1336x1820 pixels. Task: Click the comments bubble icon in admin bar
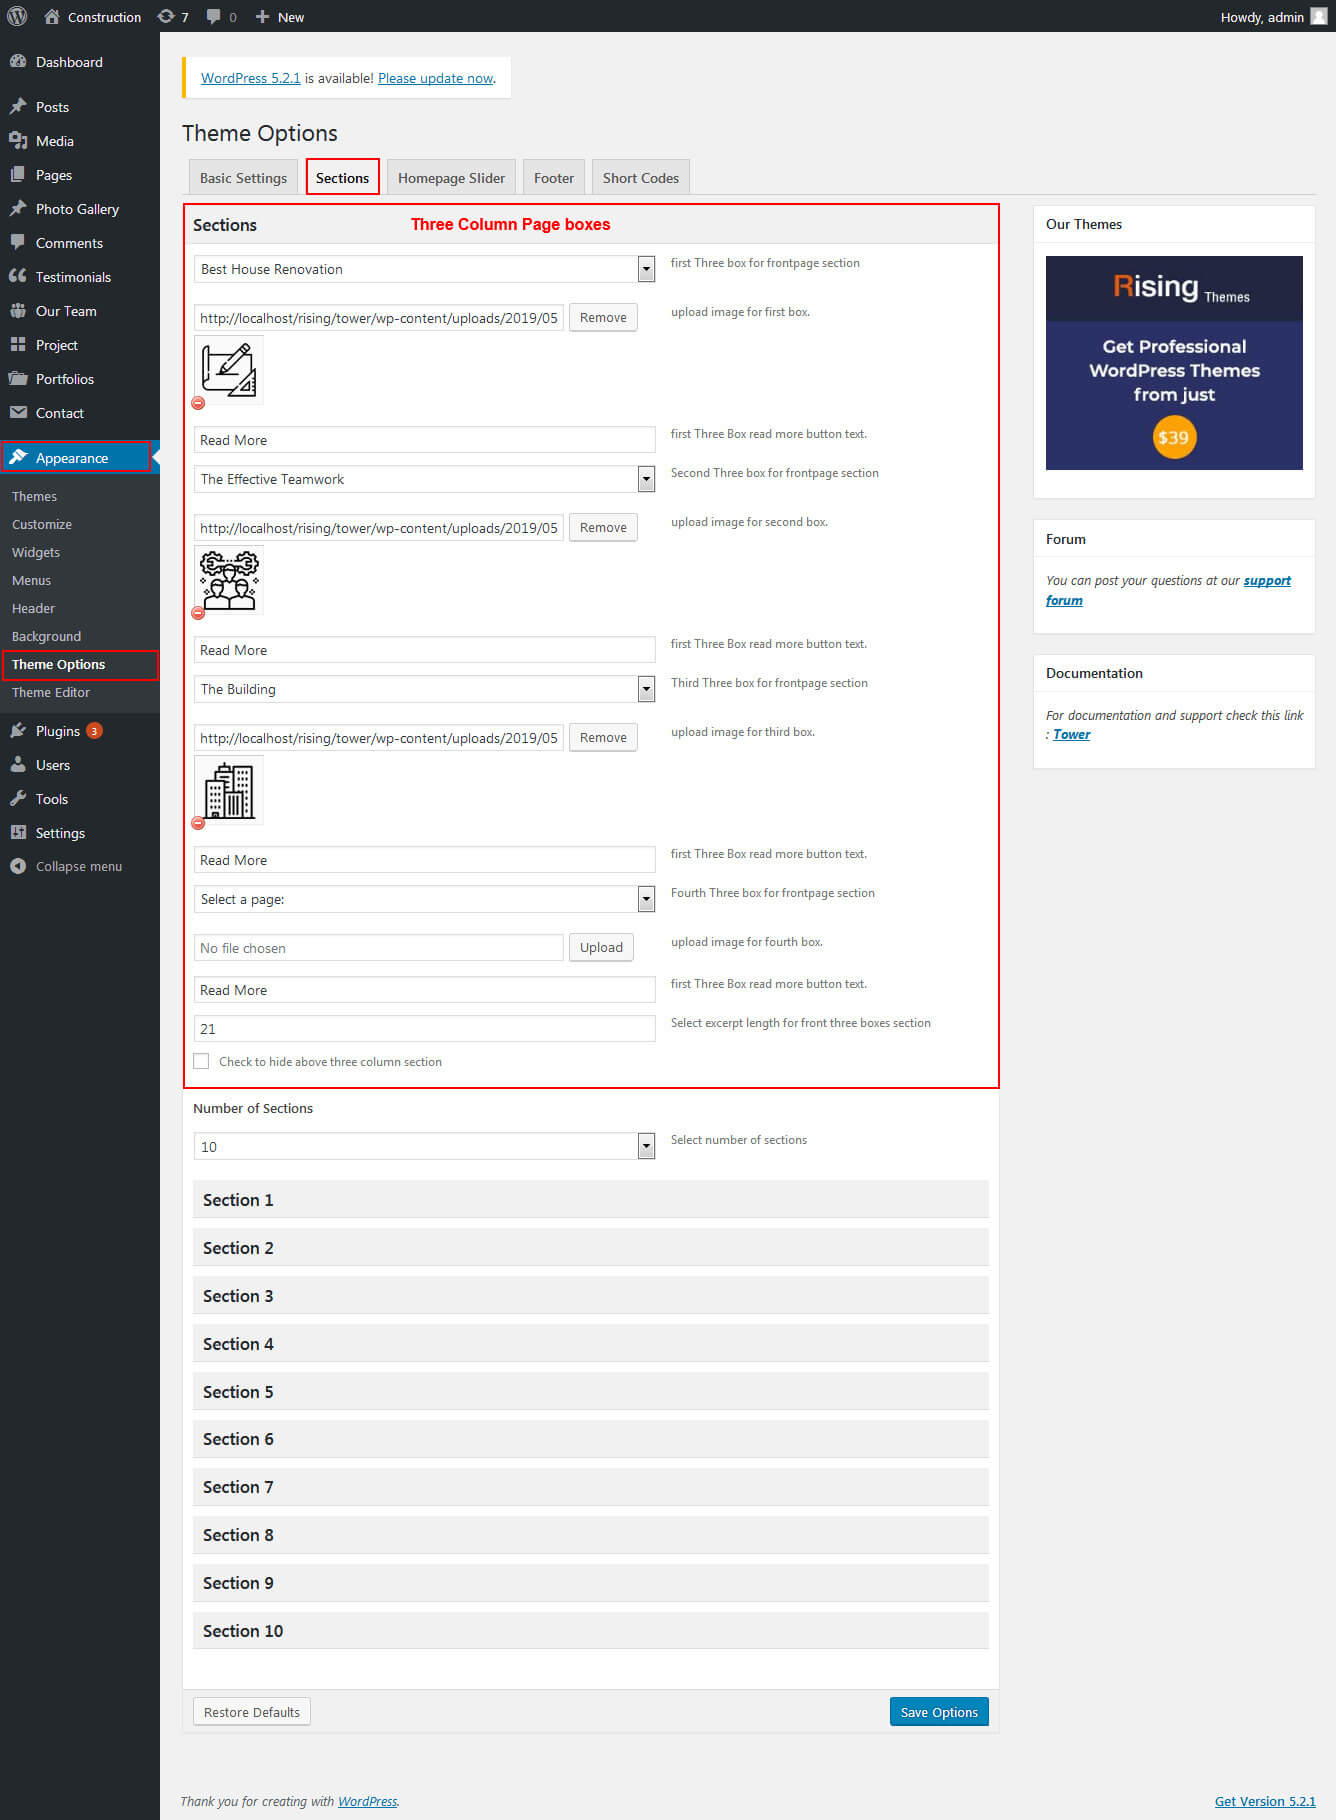coord(213,16)
